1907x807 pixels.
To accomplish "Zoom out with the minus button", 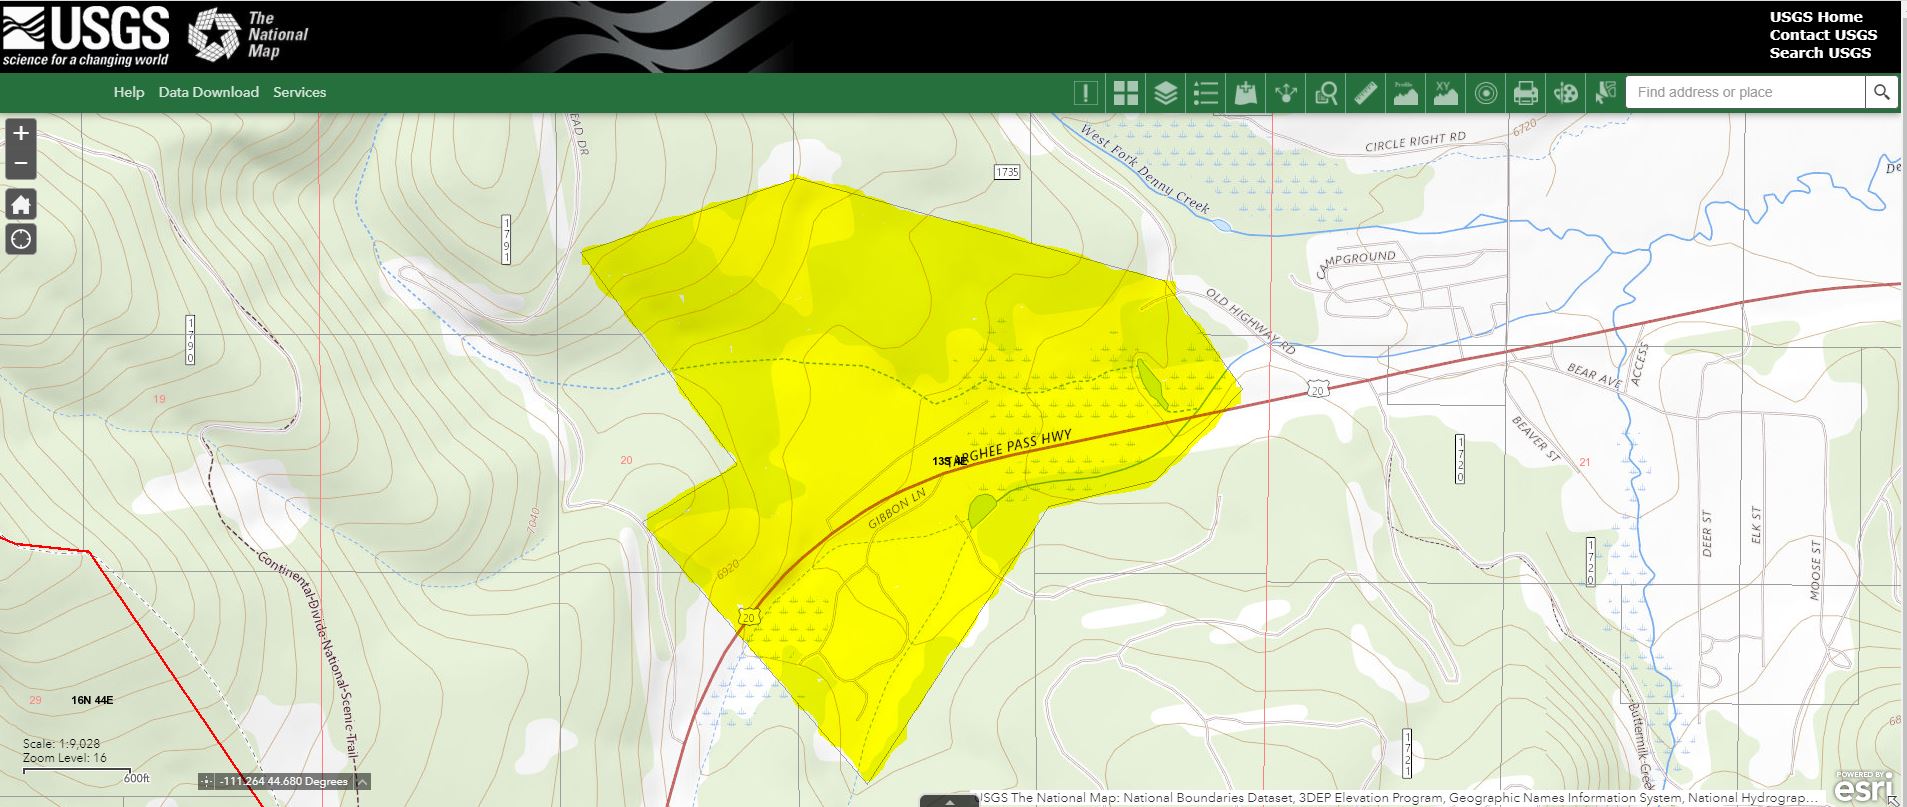I will (21, 164).
